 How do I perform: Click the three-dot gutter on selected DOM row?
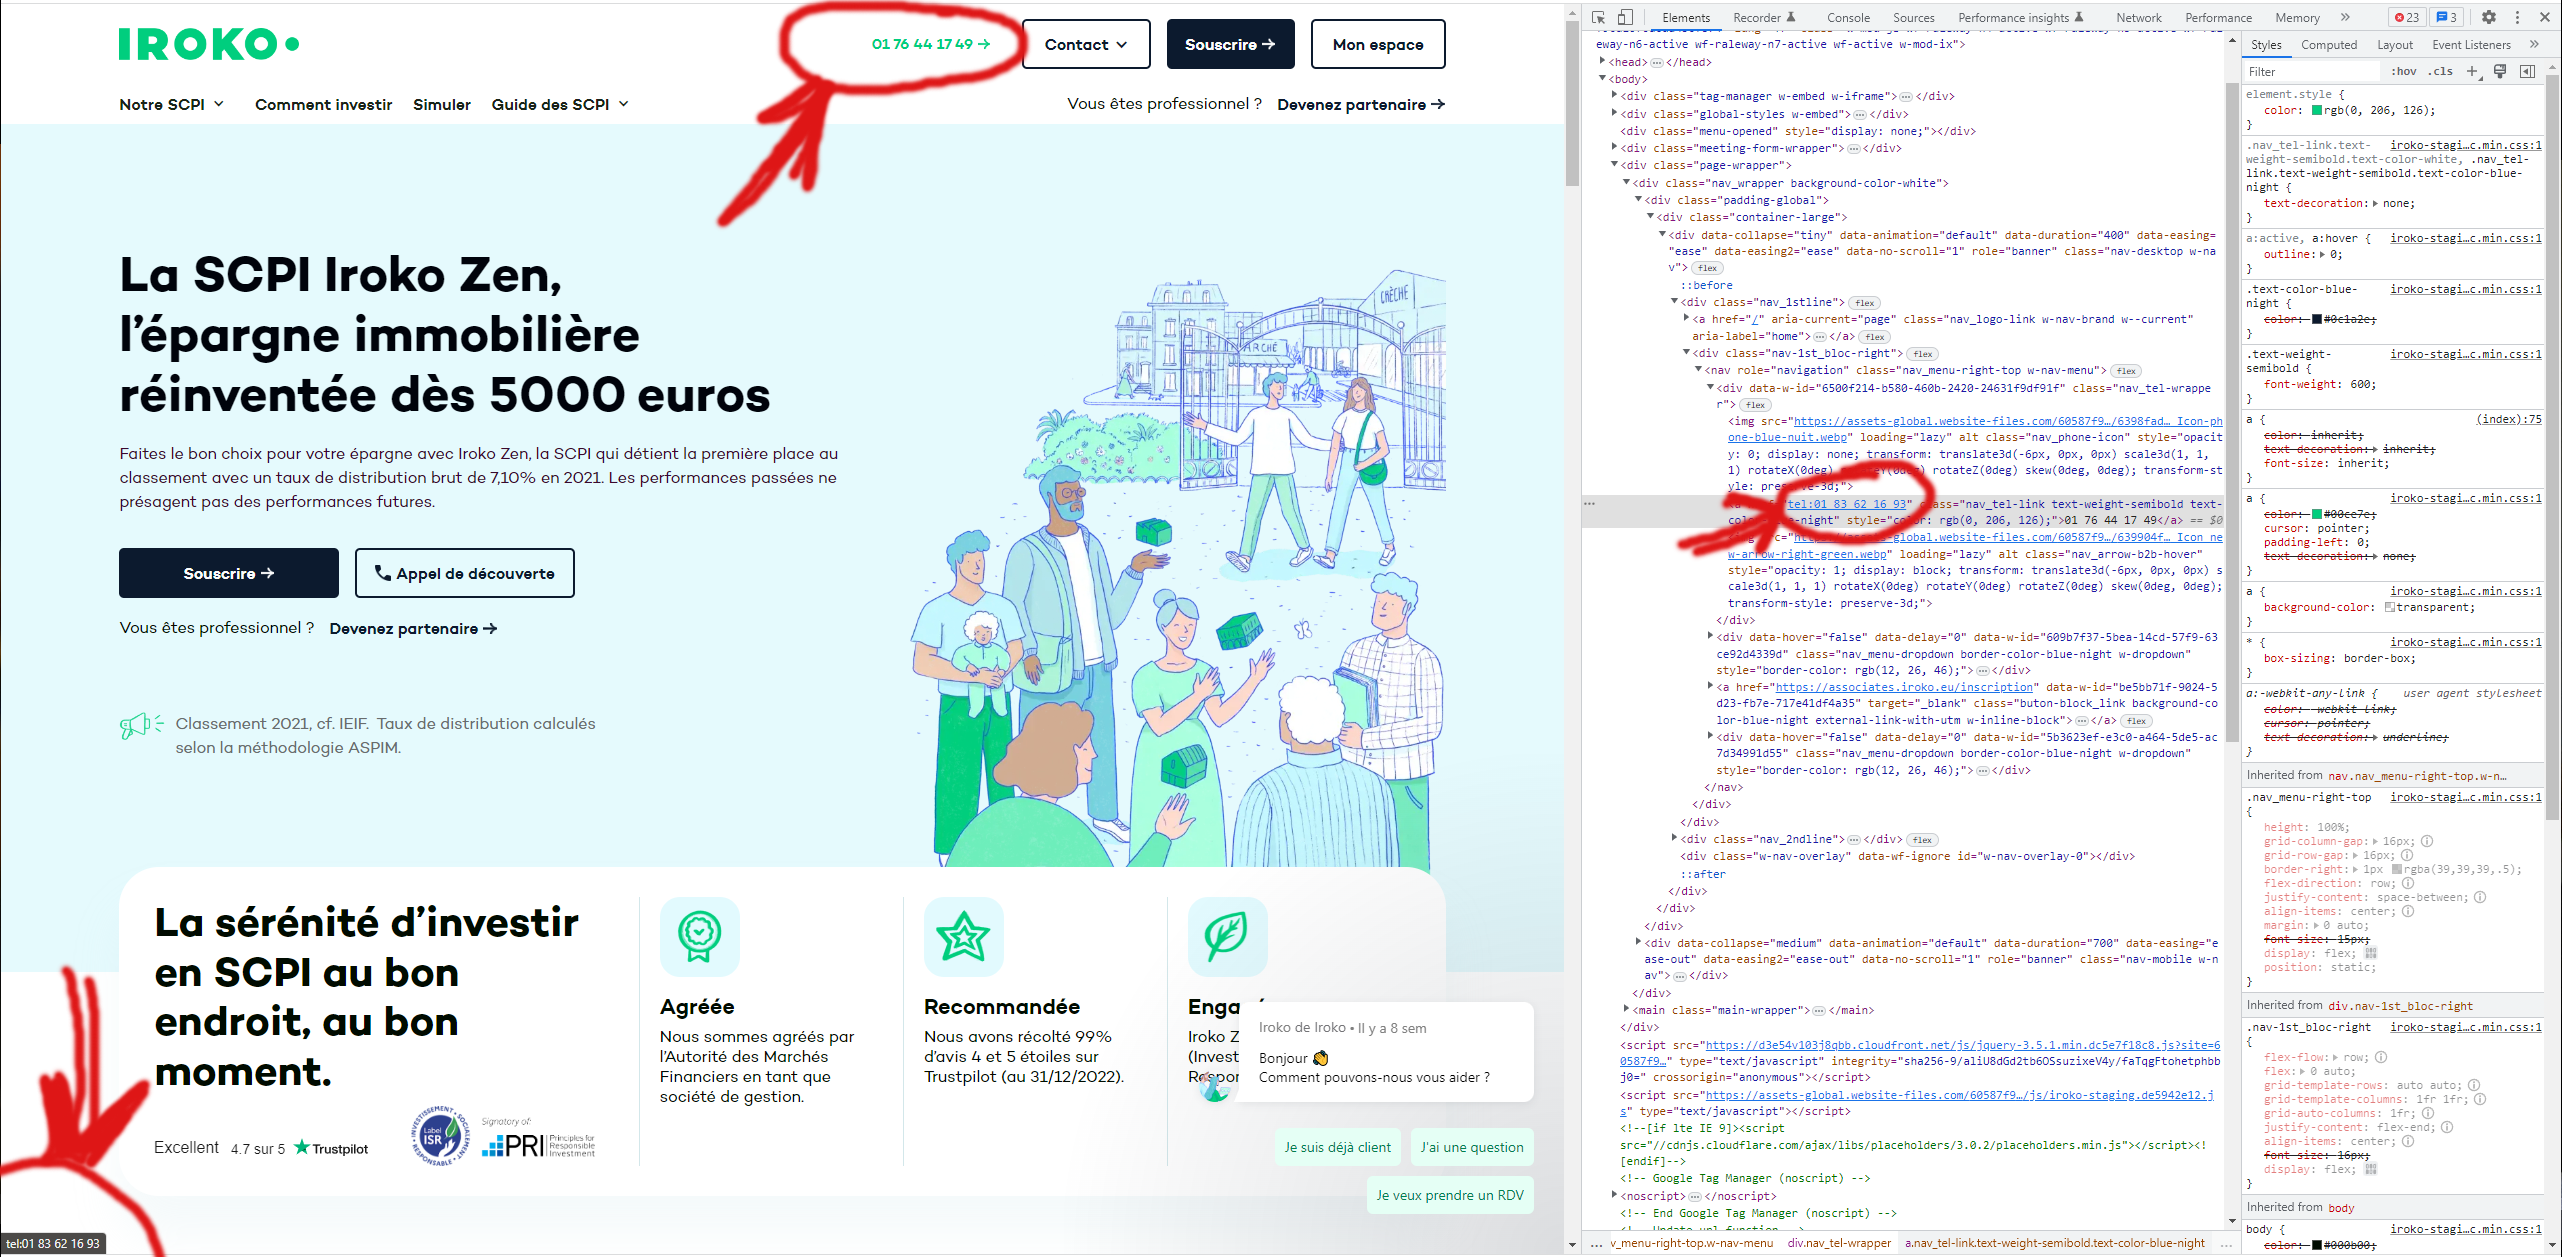pos(1589,504)
